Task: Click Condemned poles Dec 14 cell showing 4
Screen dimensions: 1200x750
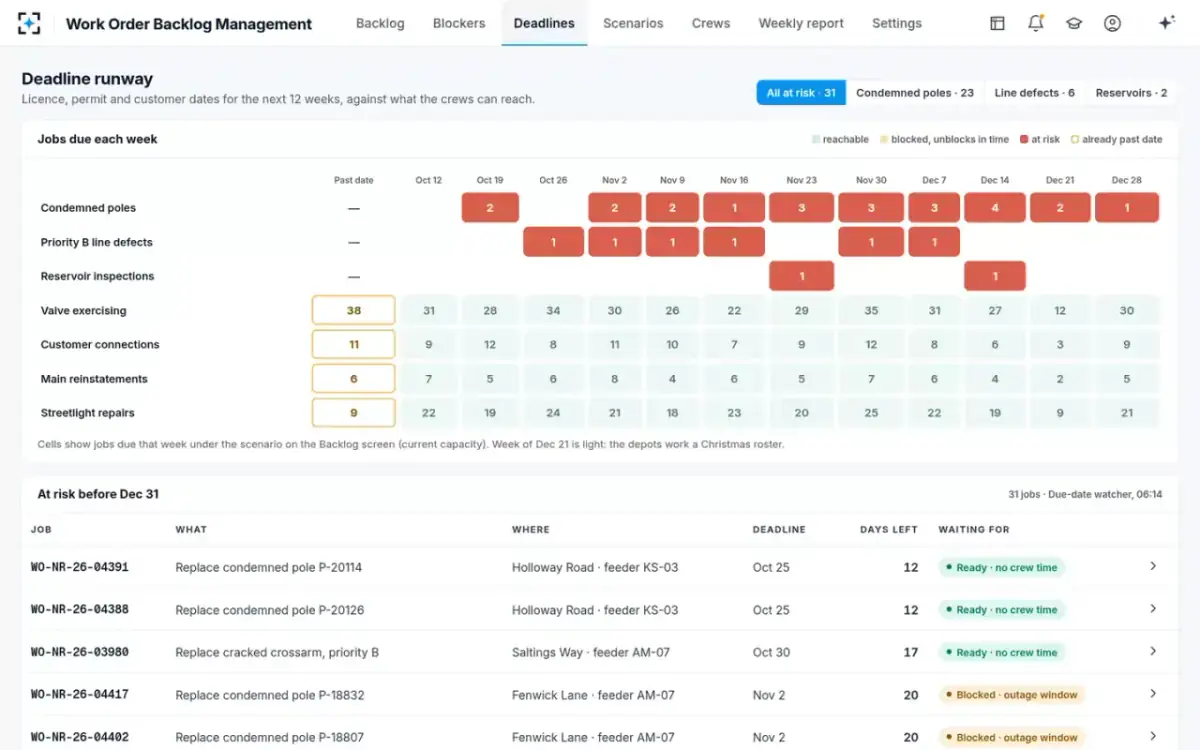Action: pyautogui.click(x=995, y=208)
